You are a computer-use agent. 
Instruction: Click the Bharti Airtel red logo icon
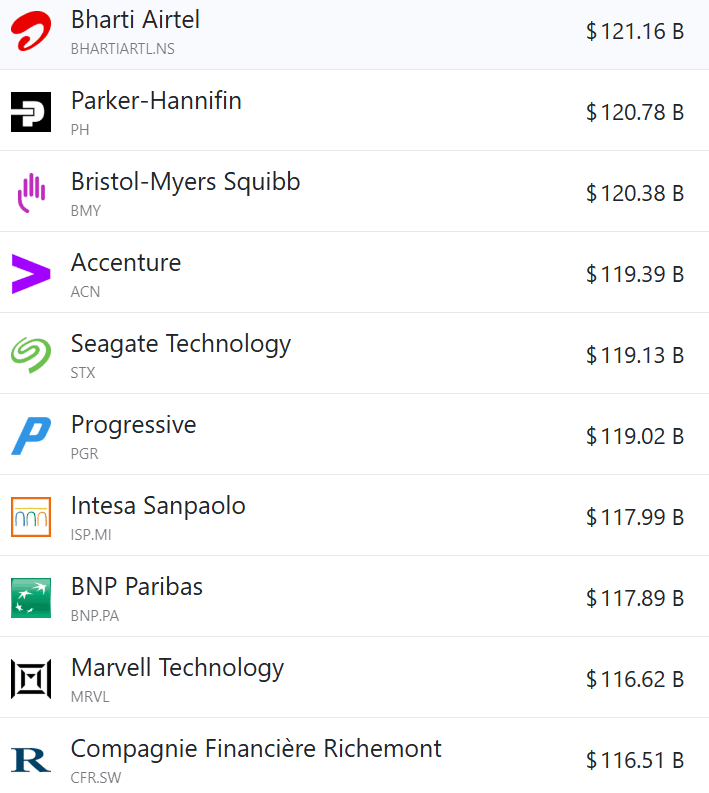pyautogui.click(x=31, y=31)
